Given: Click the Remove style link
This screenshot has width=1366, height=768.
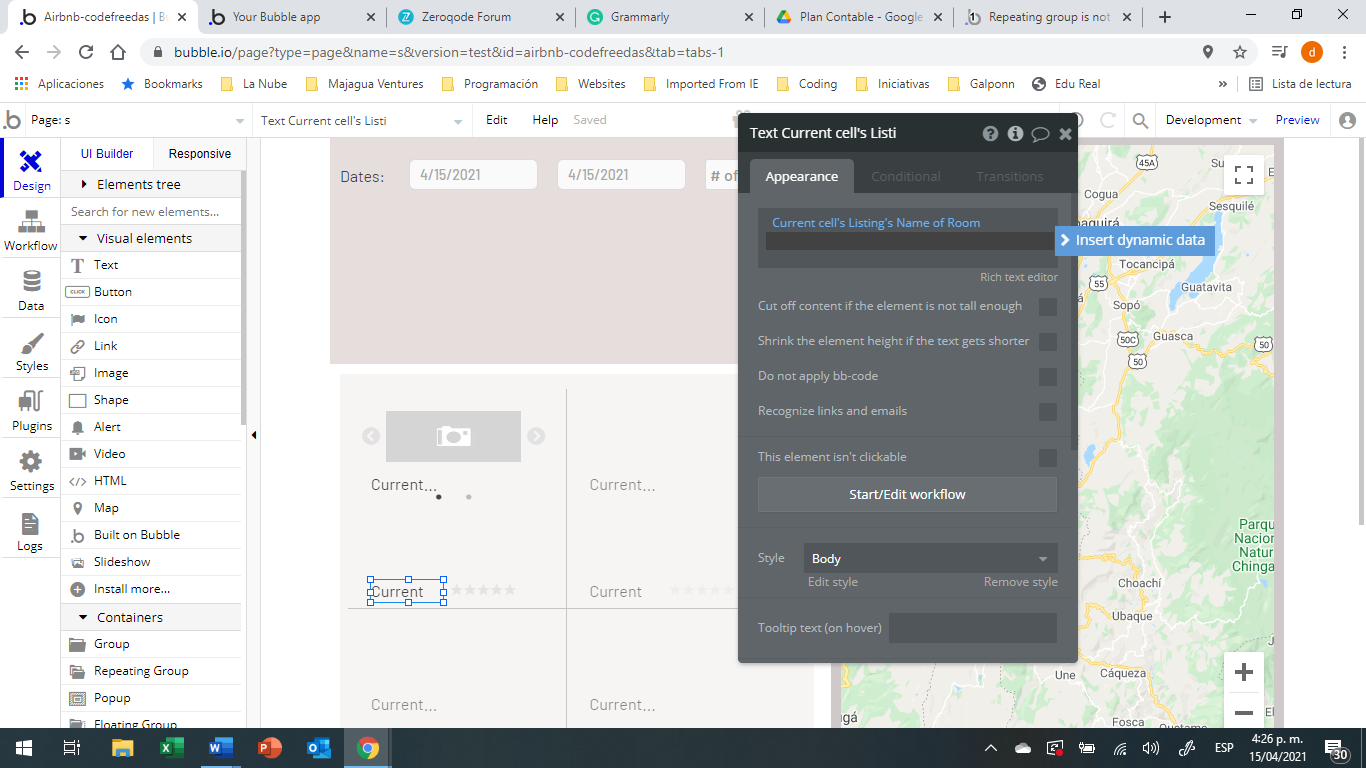Looking at the screenshot, I should [1021, 582].
